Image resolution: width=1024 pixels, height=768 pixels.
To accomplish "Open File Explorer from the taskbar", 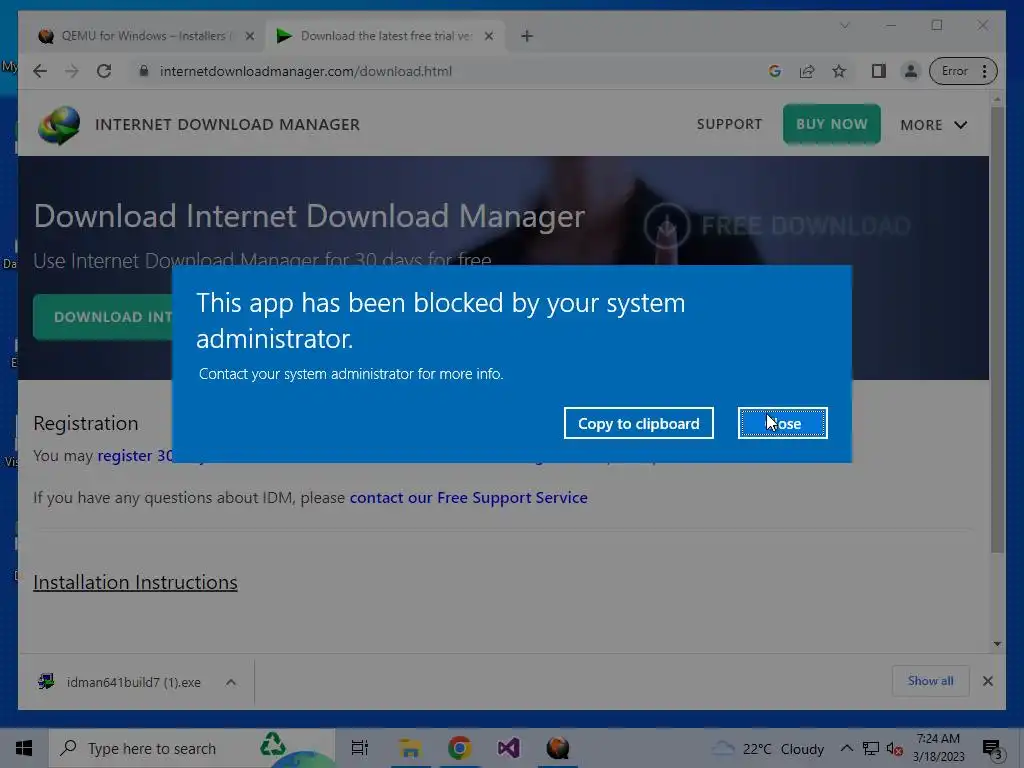I will pyautogui.click(x=410, y=748).
